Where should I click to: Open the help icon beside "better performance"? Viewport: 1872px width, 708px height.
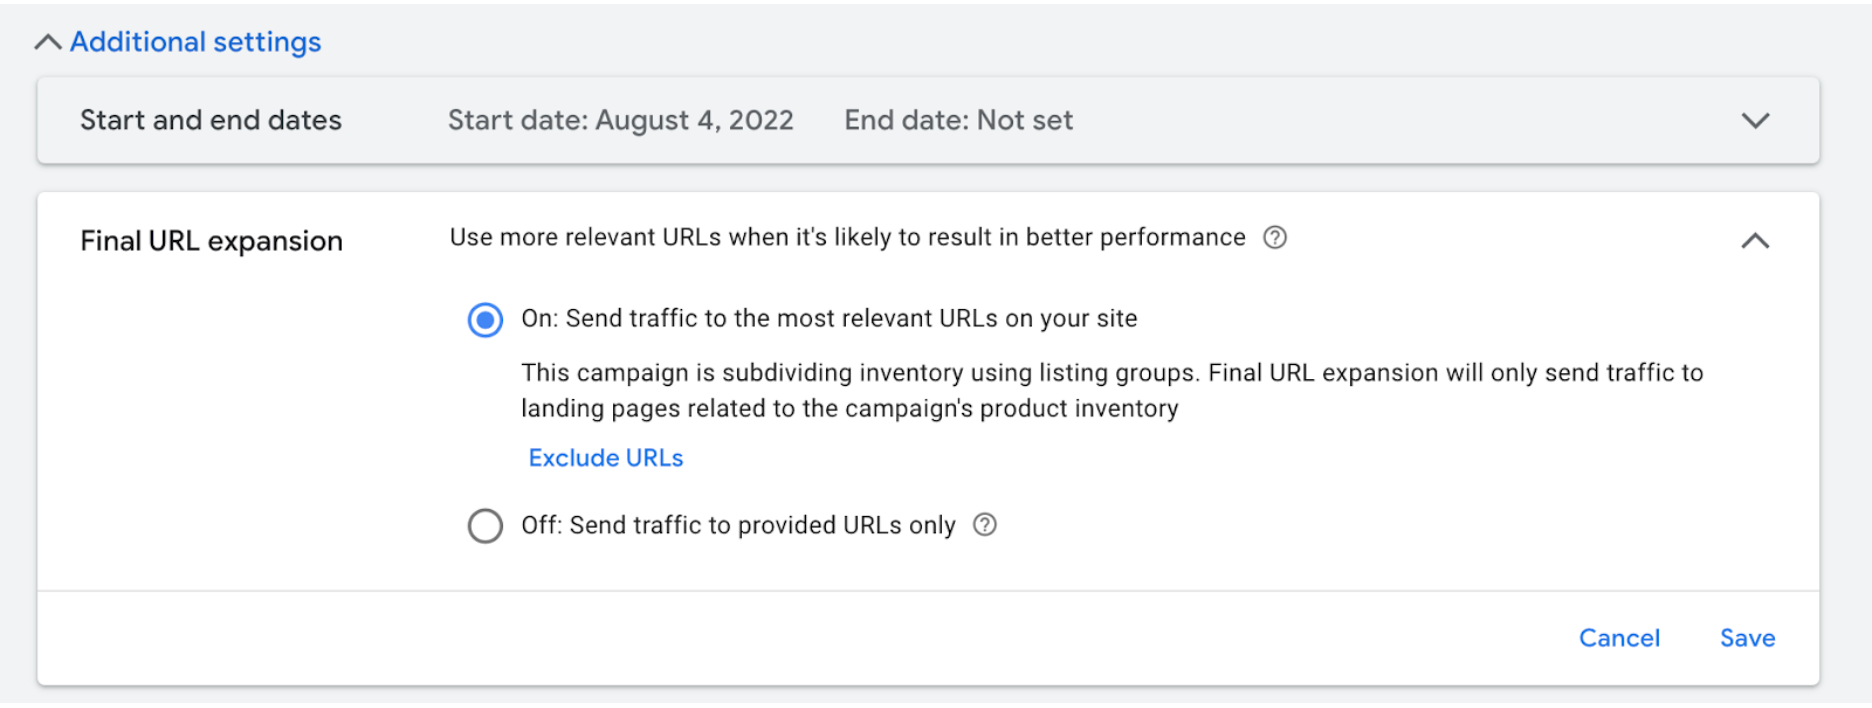tap(1275, 238)
